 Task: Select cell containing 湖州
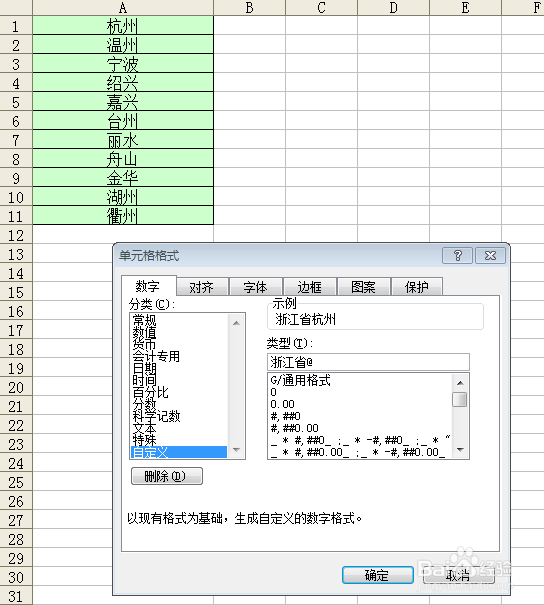[123, 196]
